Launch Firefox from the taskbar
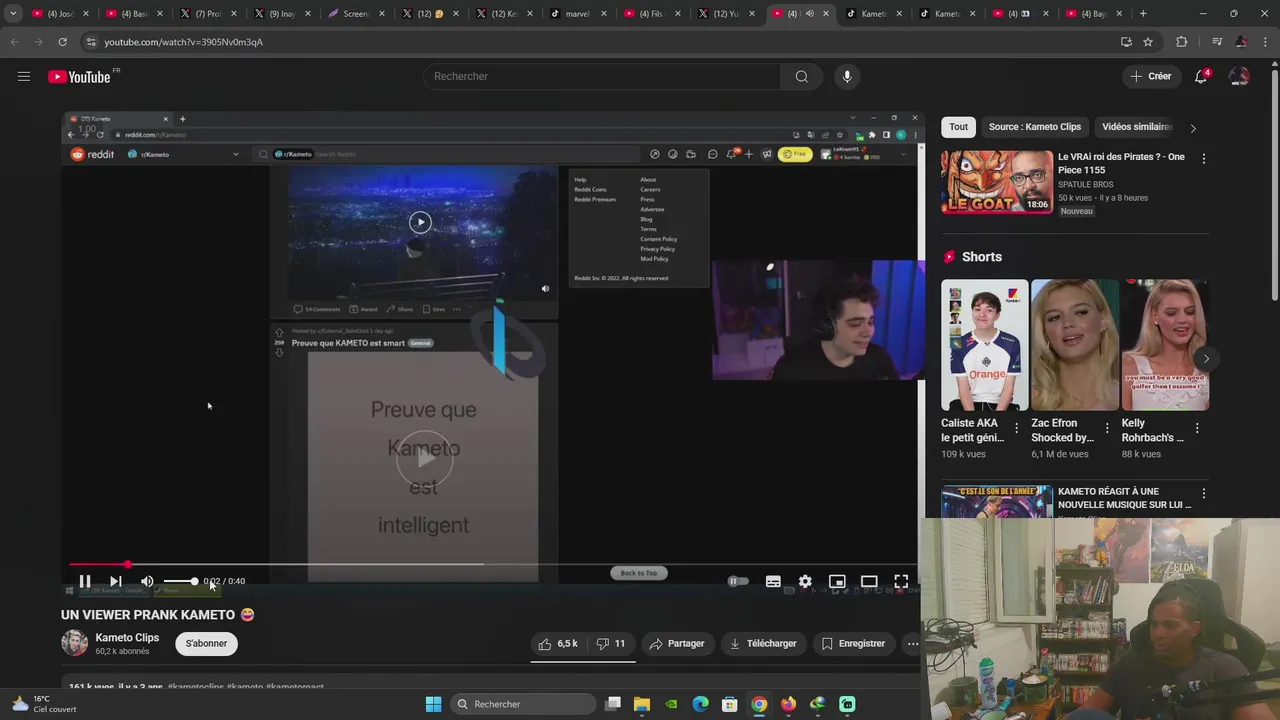This screenshot has width=1280, height=720. point(788,704)
